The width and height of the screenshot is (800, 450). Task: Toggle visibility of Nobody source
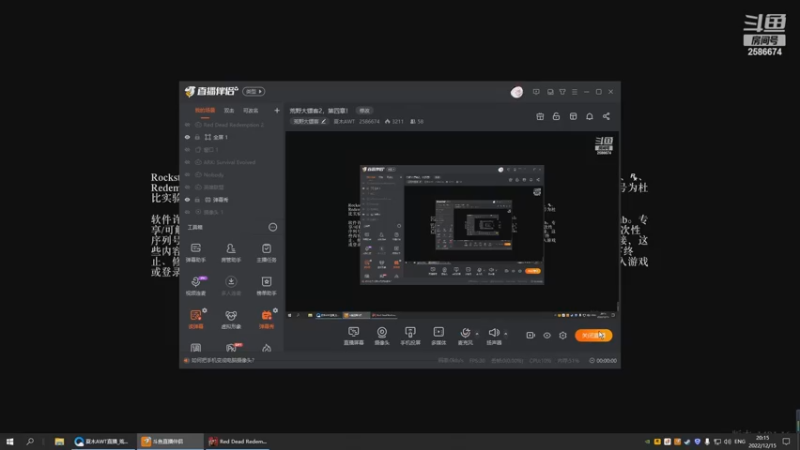click(187, 174)
